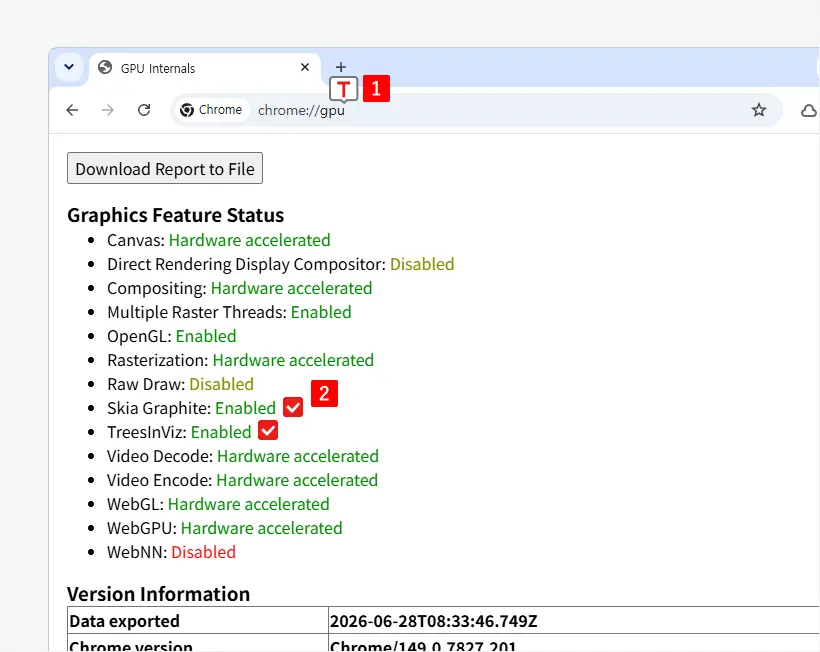Click the Data exported timestamp cell
The width and height of the screenshot is (820, 652).
click(x=574, y=621)
